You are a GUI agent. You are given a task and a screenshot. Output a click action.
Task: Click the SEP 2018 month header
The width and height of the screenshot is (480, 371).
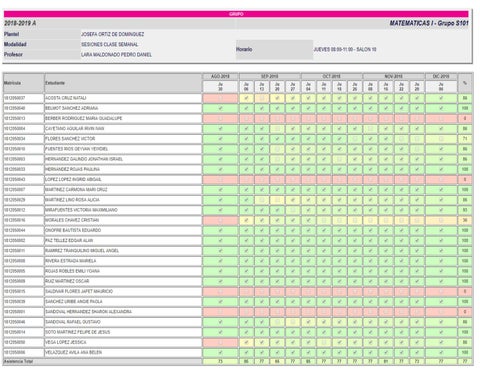269,76
